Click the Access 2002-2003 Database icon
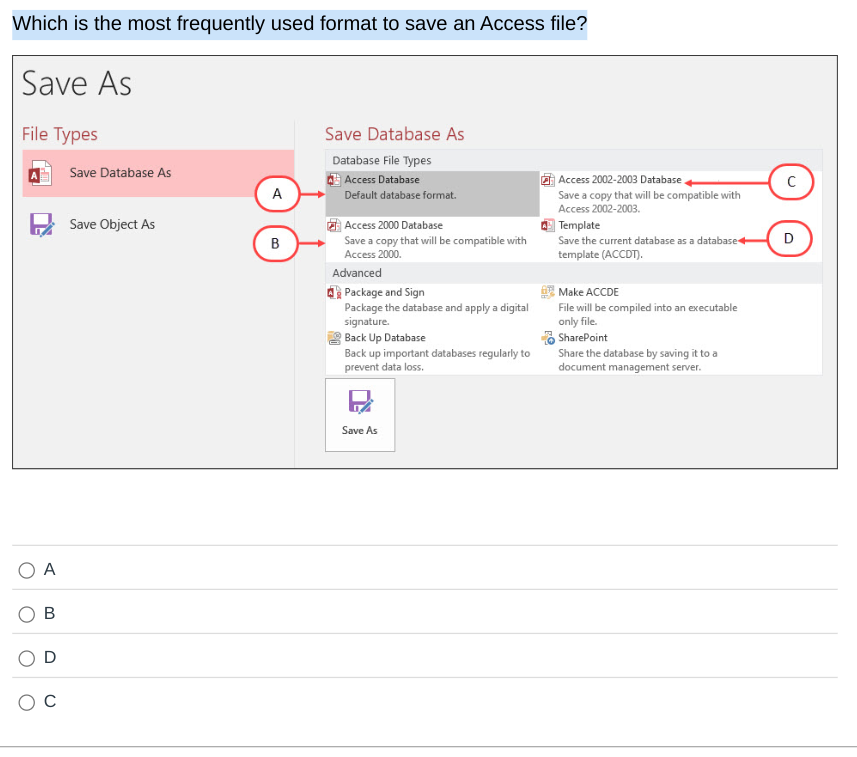 tap(547, 180)
